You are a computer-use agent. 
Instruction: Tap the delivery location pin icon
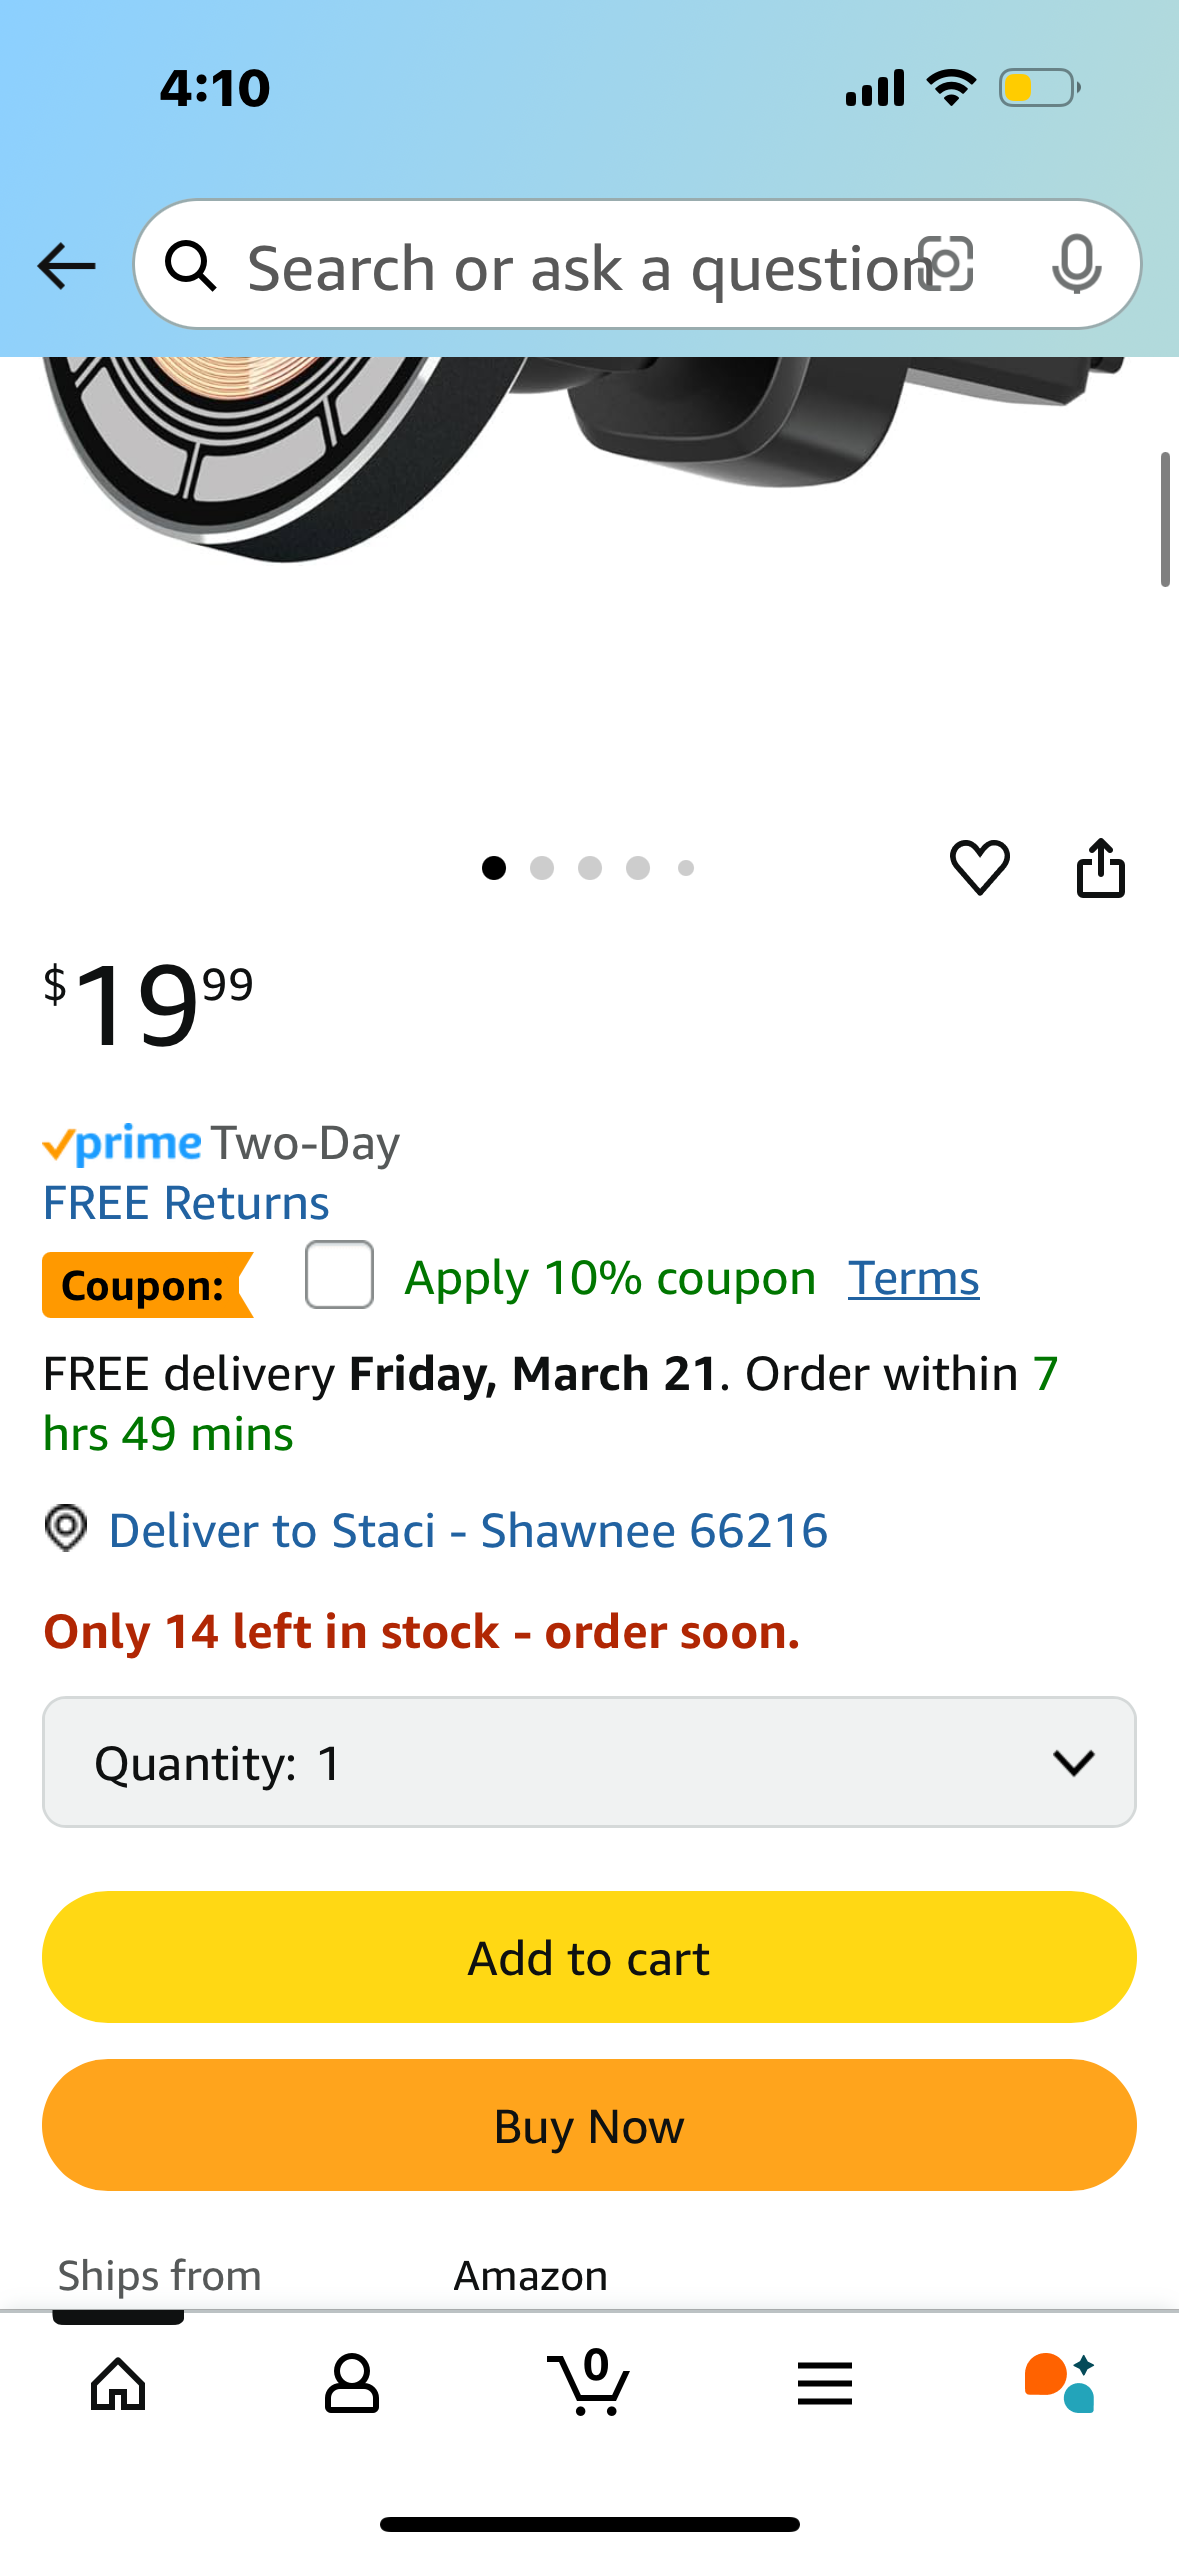[66, 1529]
